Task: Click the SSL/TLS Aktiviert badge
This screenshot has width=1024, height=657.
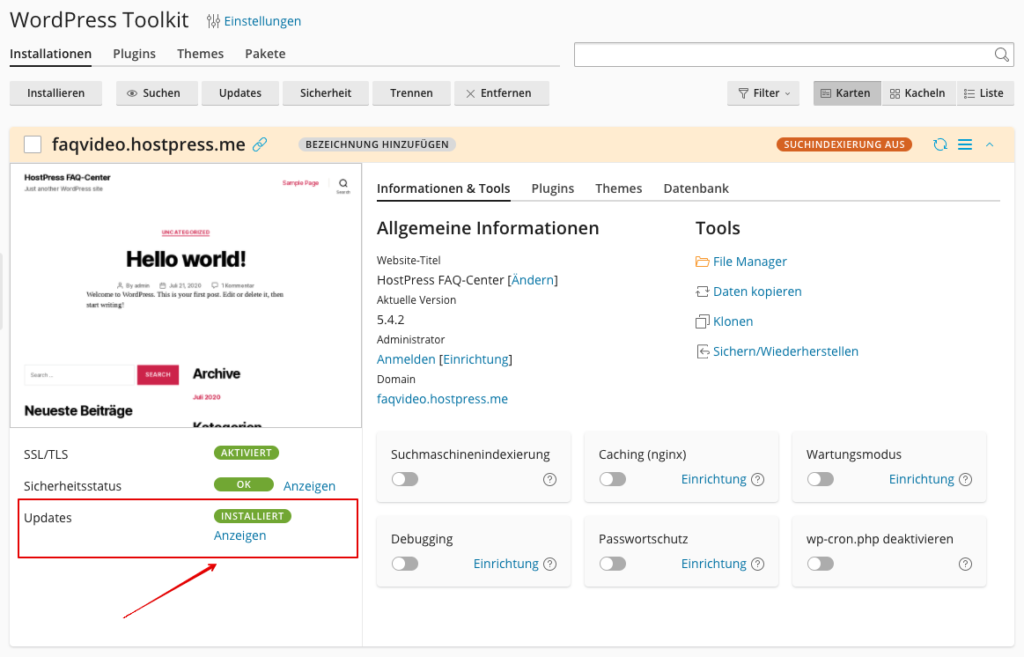Action: (x=246, y=453)
